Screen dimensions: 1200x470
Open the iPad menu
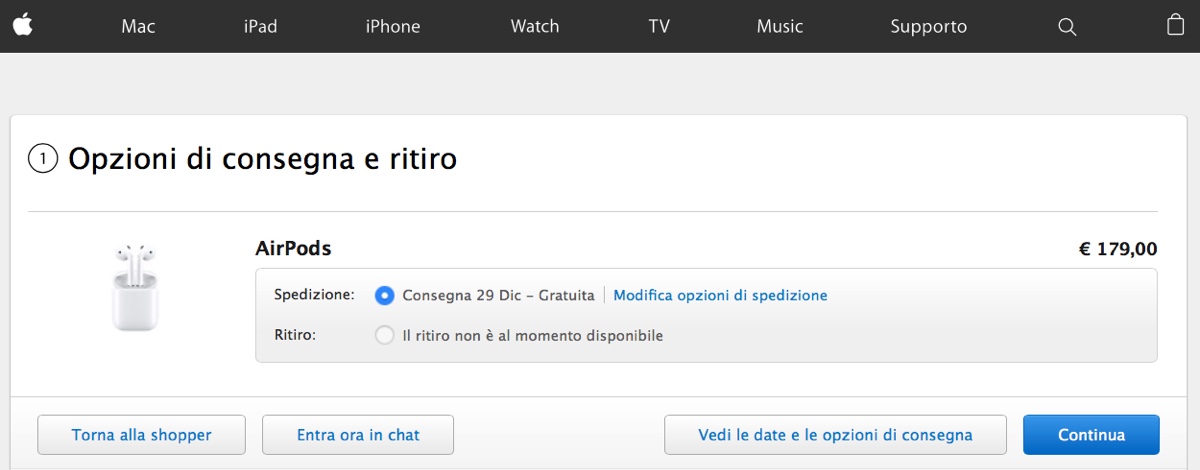coord(260,27)
